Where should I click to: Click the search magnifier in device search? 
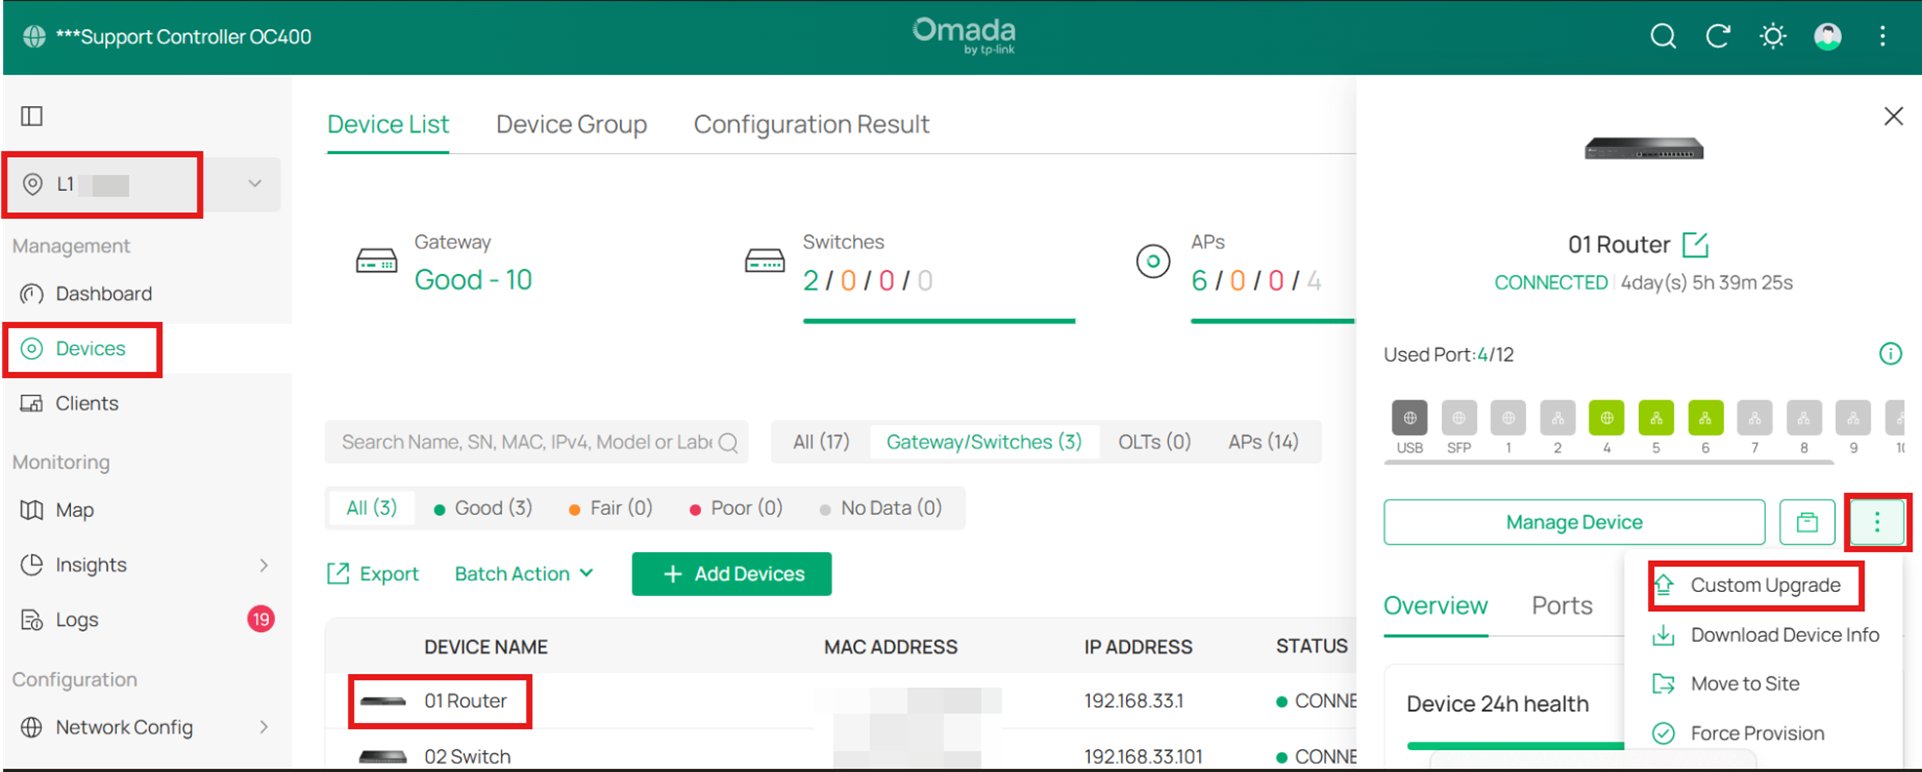point(728,442)
